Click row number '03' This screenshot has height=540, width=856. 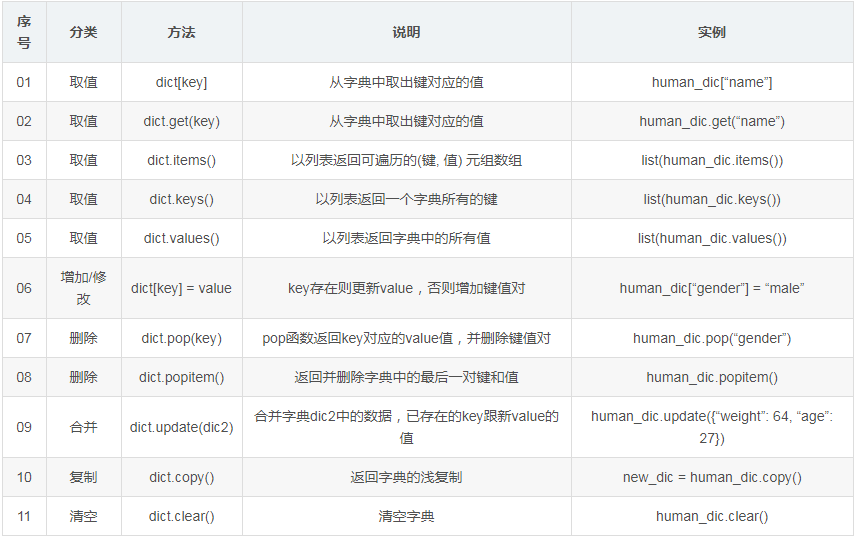(24, 161)
